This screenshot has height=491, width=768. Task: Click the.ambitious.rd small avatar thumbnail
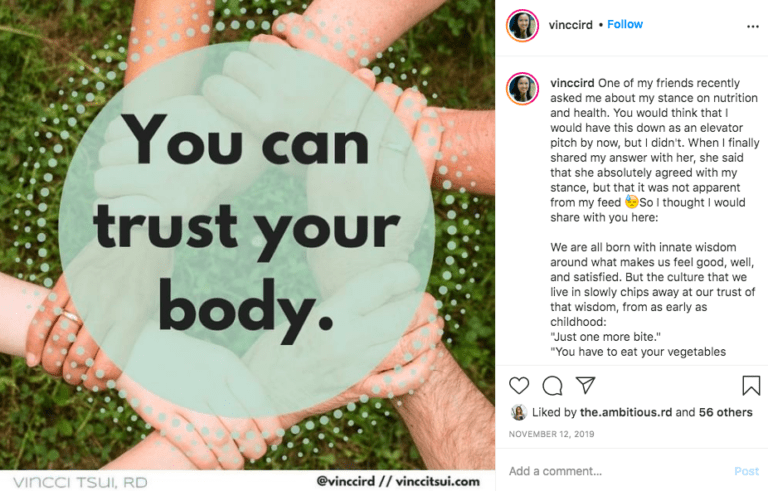[x=519, y=413]
